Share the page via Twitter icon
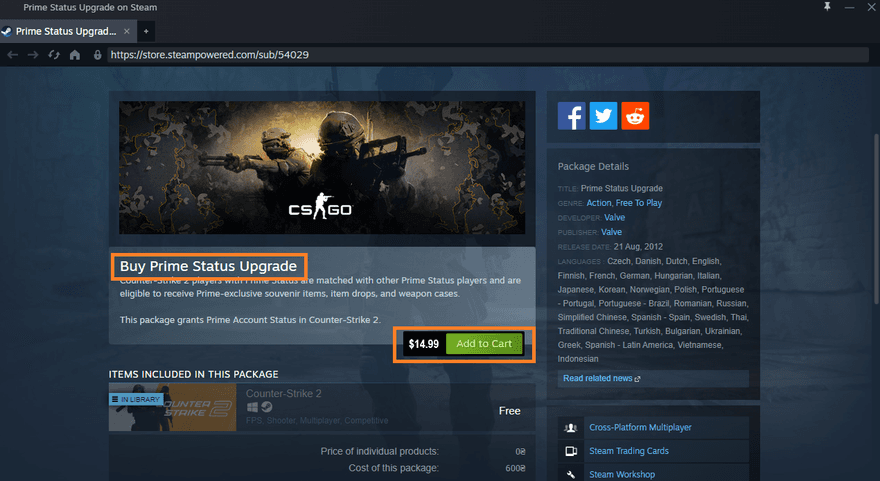880x481 pixels. (603, 116)
